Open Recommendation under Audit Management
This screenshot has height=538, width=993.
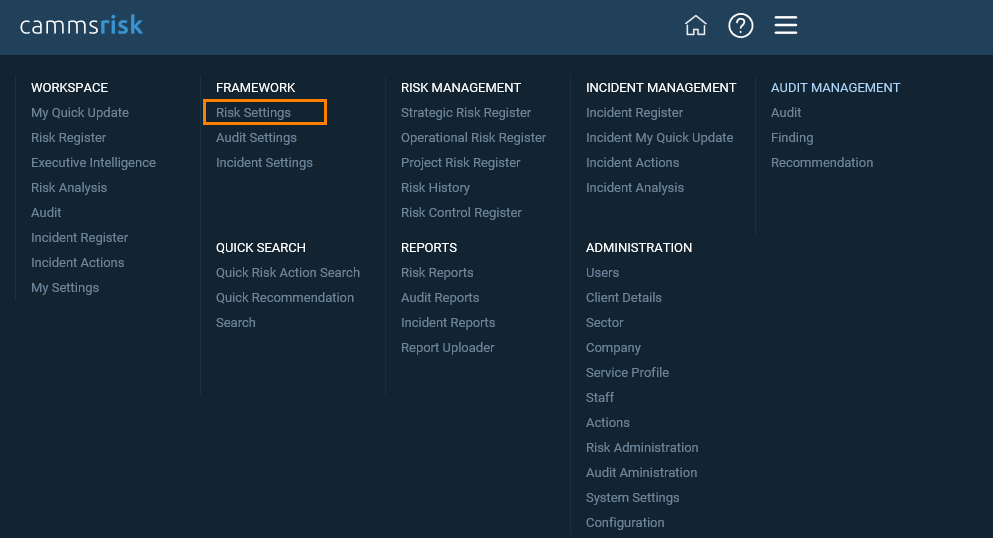tap(821, 163)
